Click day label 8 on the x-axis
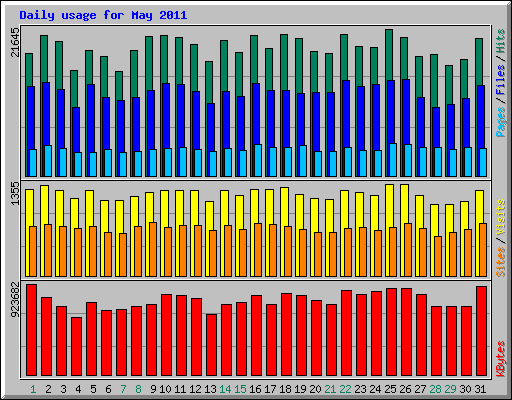512x400 pixels. (138, 389)
